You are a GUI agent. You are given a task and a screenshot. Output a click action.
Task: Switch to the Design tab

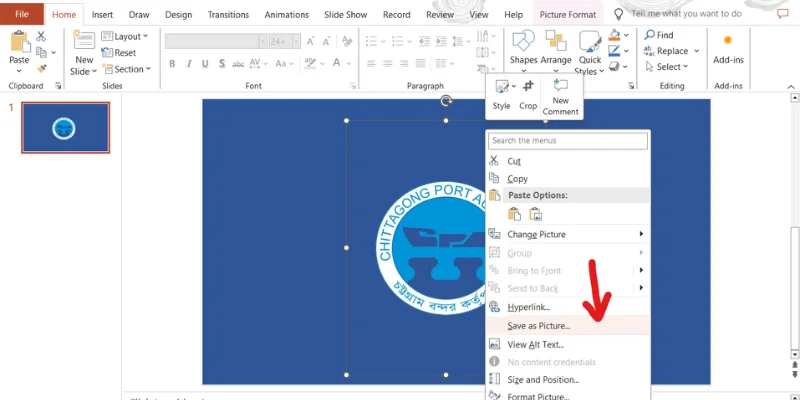click(x=179, y=15)
